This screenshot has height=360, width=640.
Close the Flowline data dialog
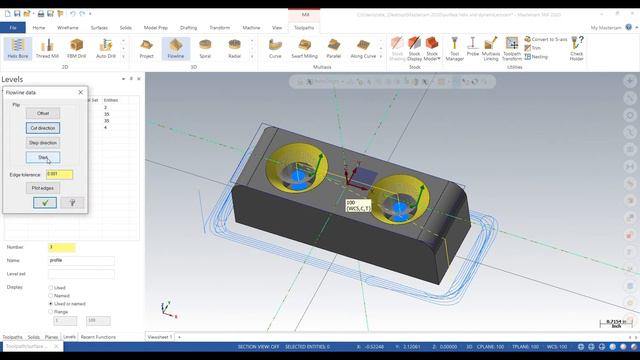80,92
